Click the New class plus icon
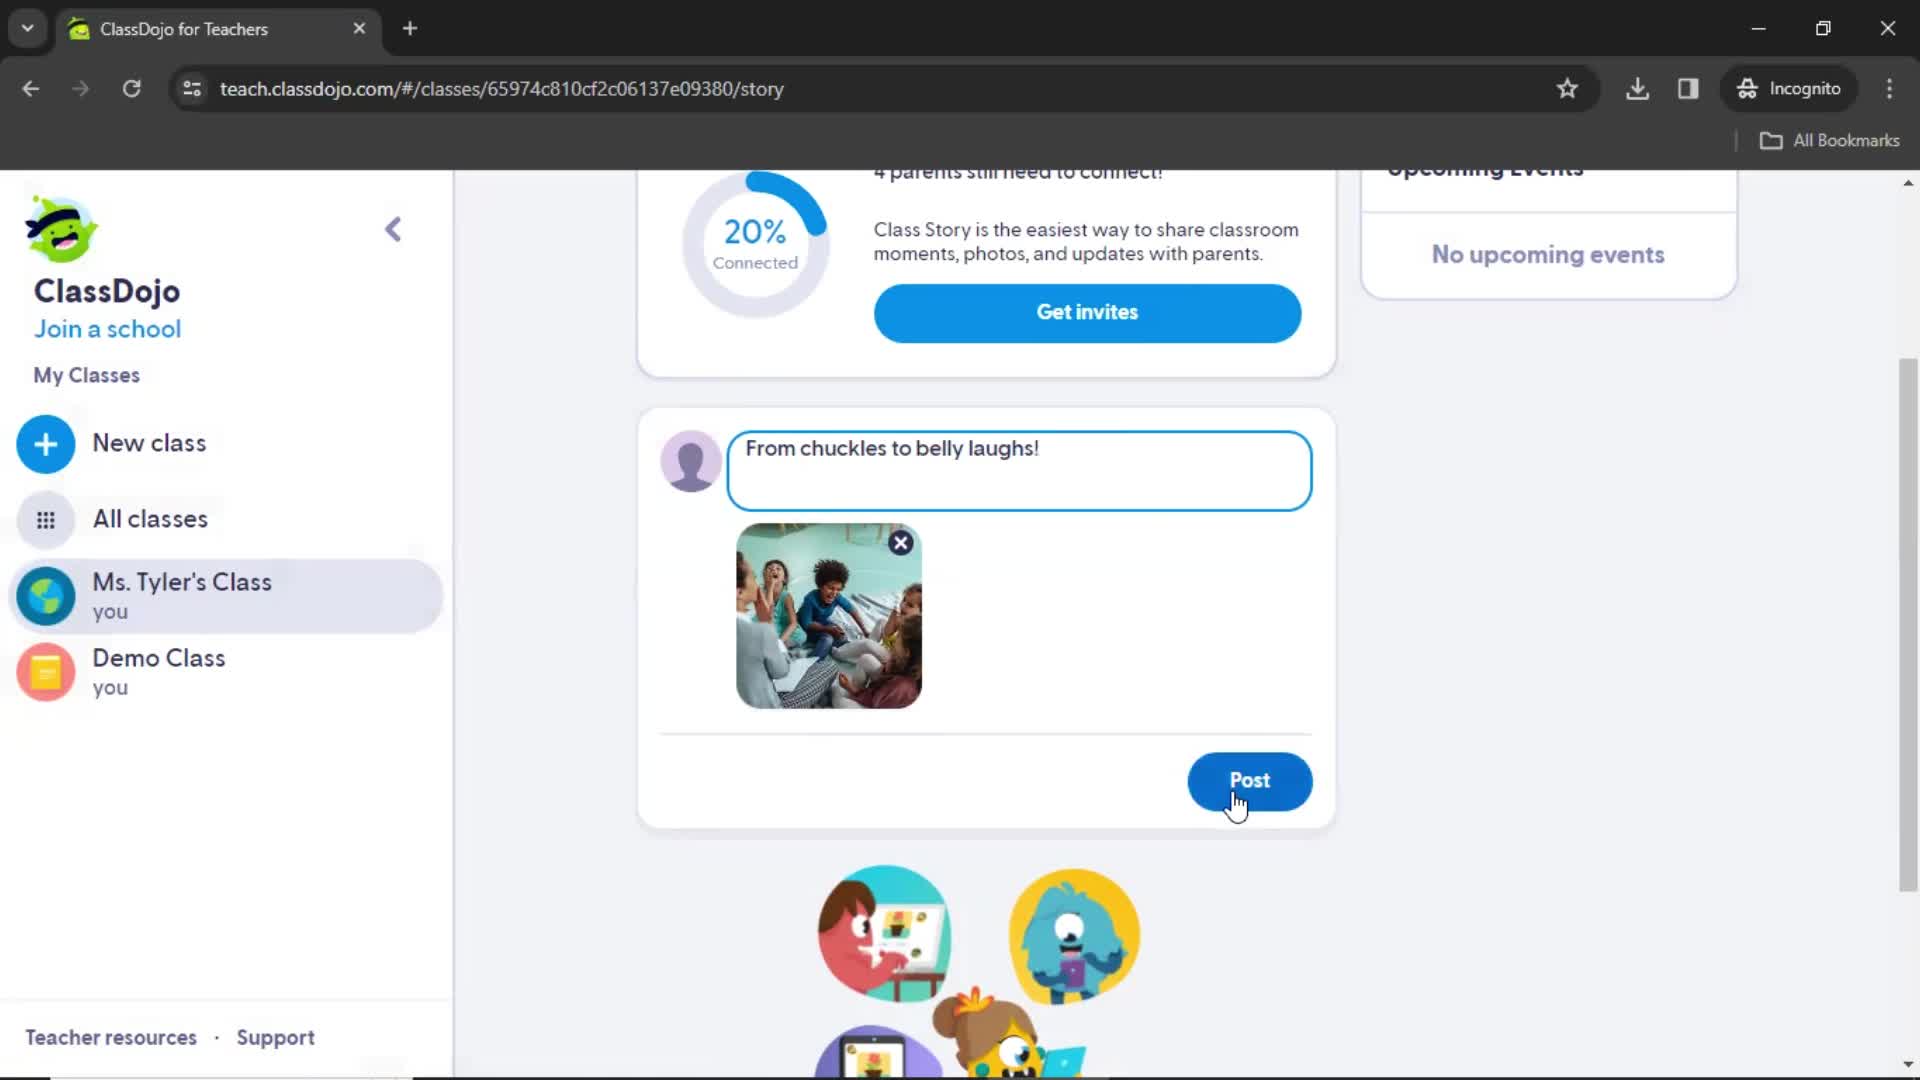 coord(46,443)
